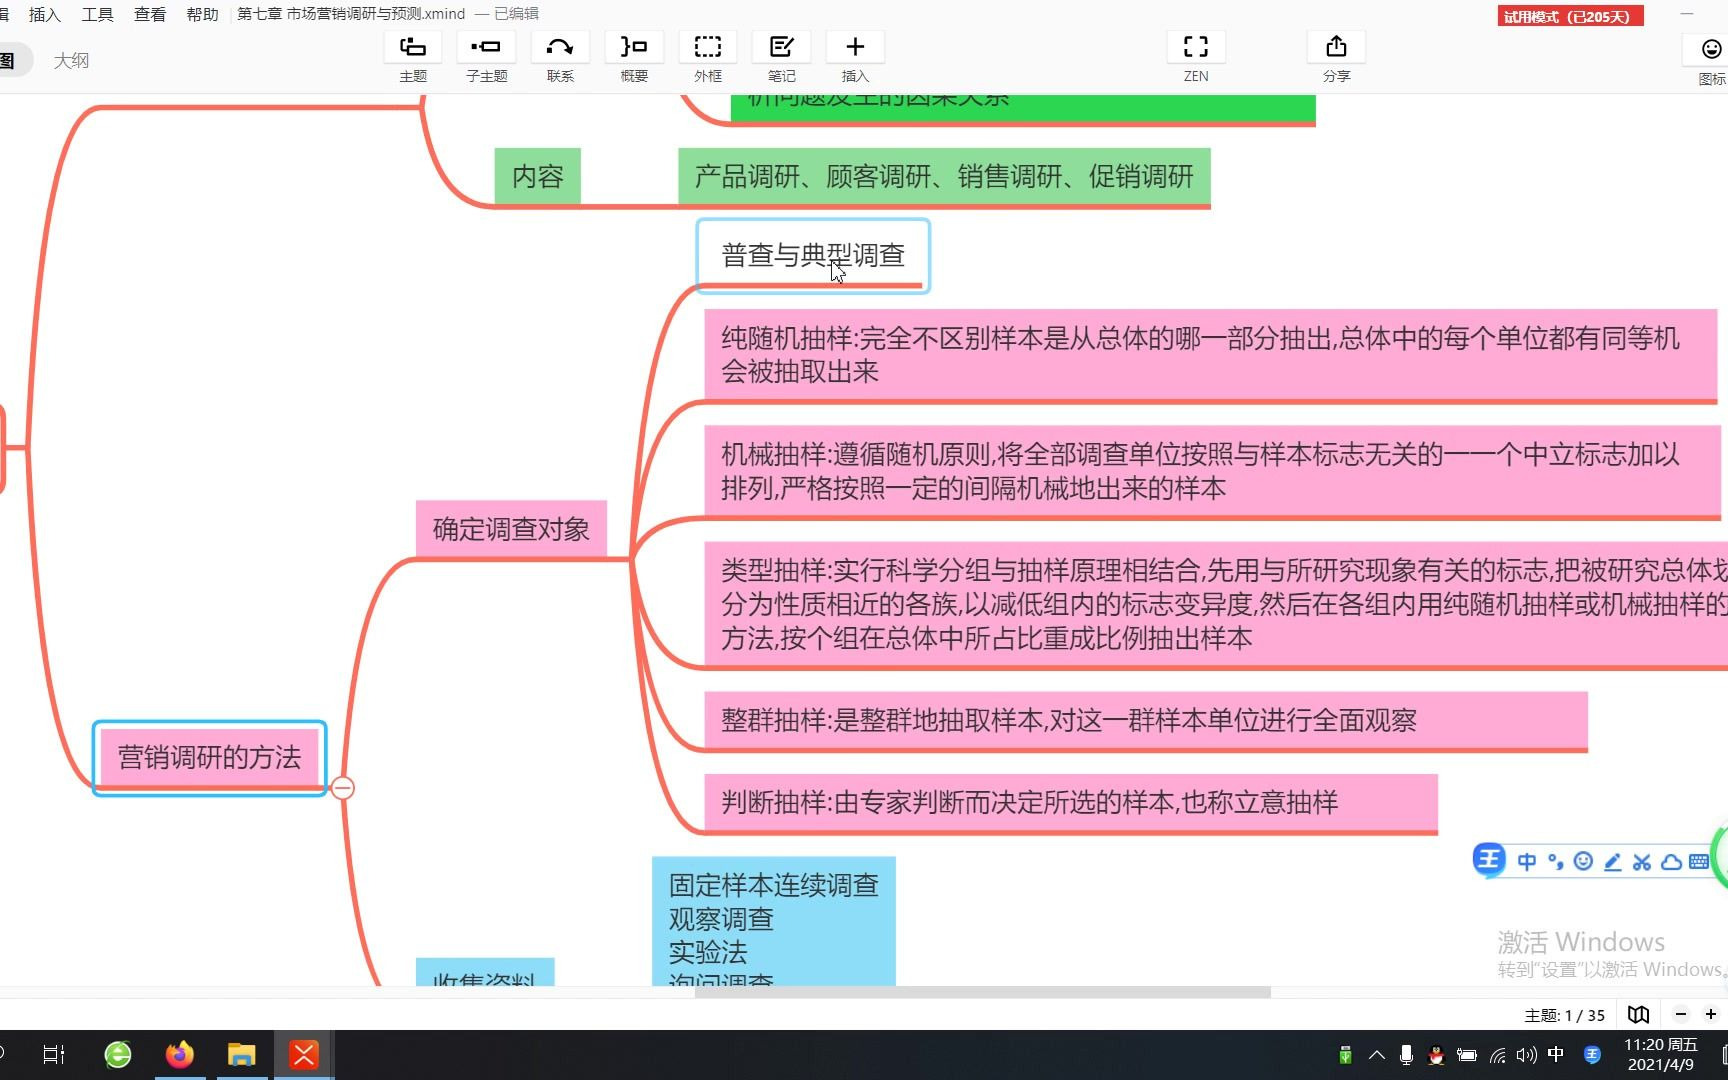Create a relationship with 联系 tool

(560, 58)
